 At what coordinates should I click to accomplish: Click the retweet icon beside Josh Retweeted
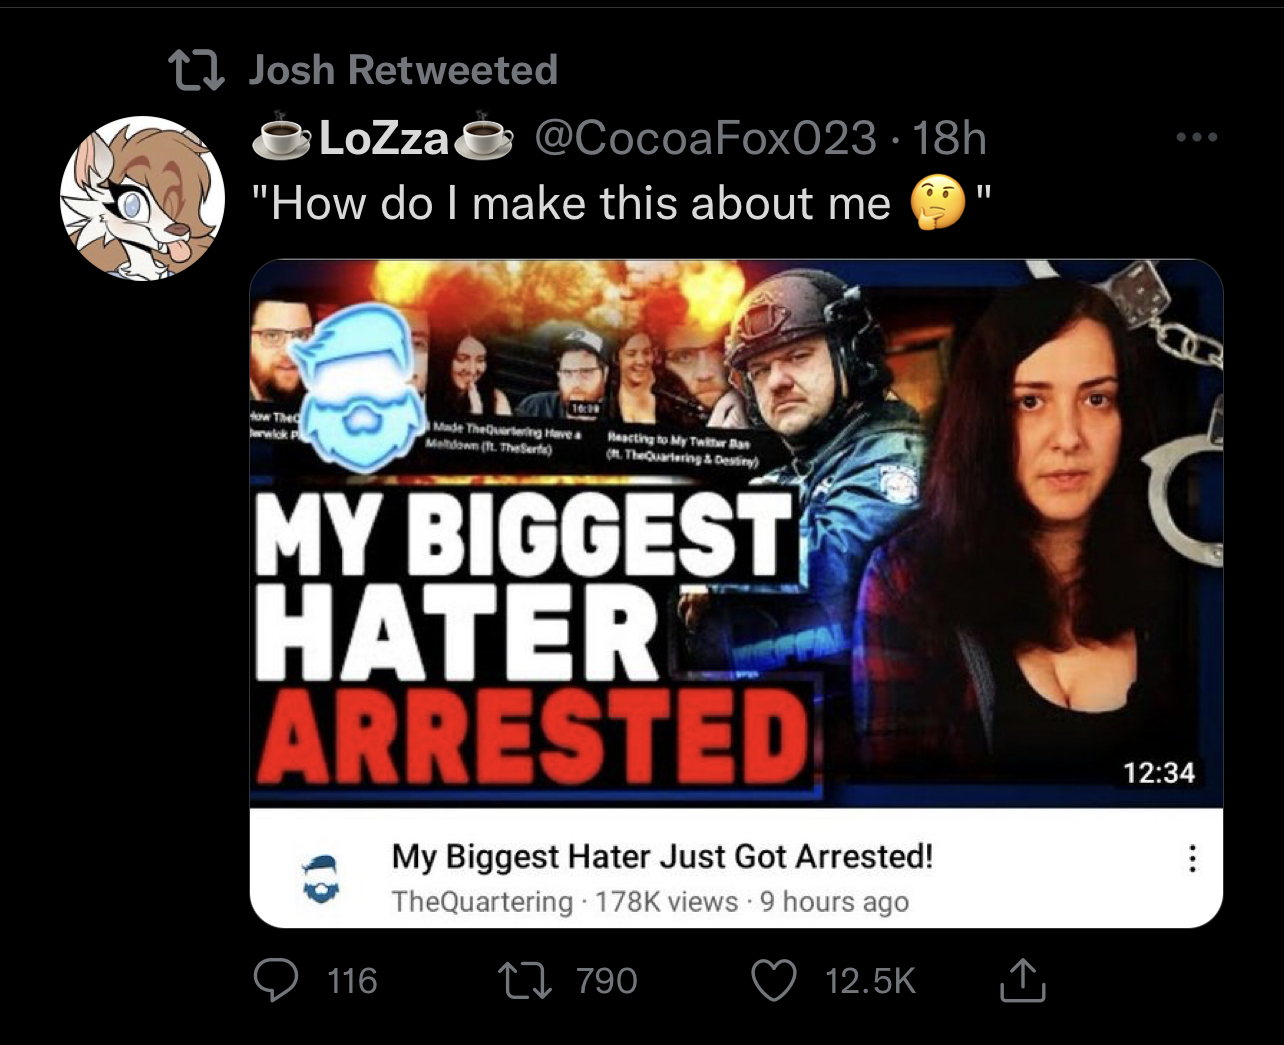pyautogui.click(x=195, y=69)
